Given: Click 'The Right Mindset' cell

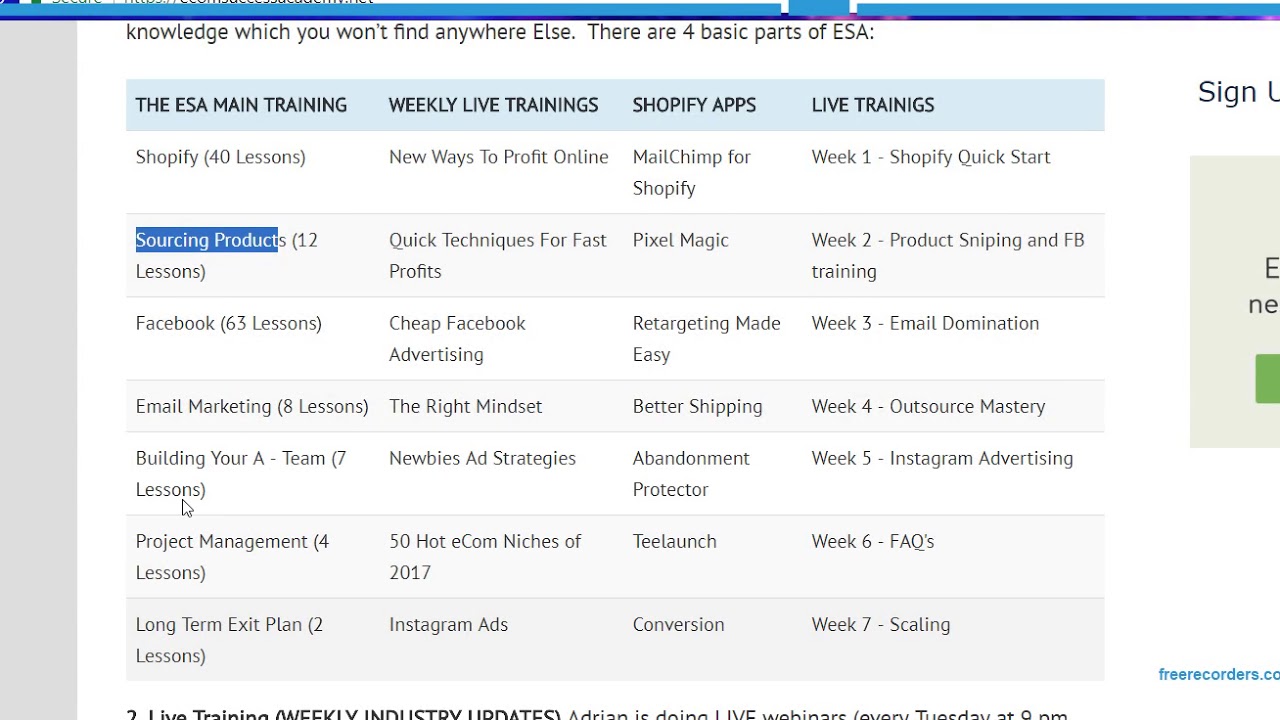Looking at the screenshot, I should coord(465,406).
